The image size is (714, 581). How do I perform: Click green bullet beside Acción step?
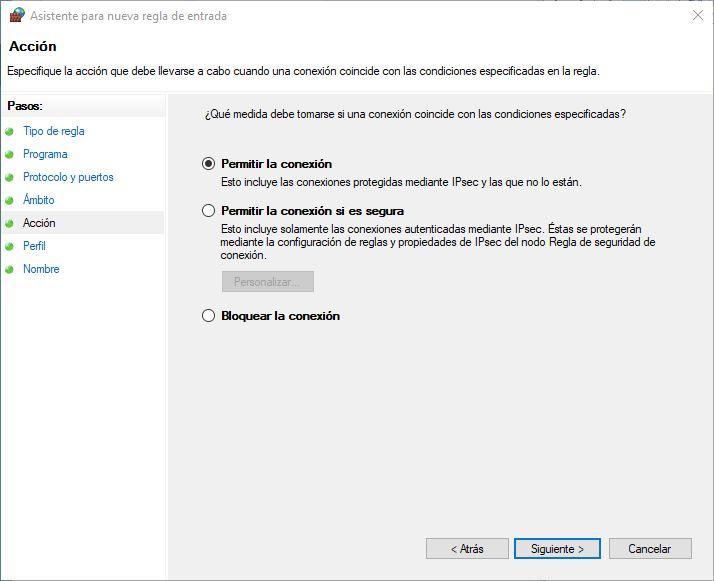[x=10, y=223]
